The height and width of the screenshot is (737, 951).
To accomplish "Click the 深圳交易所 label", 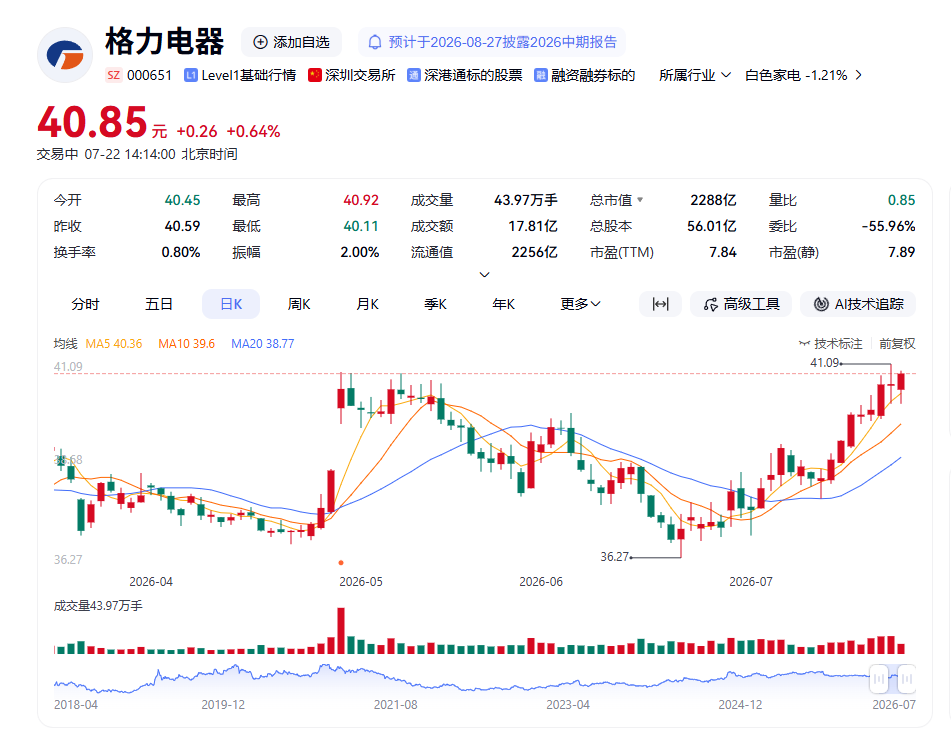I will pyautogui.click(x=360, y=75).
